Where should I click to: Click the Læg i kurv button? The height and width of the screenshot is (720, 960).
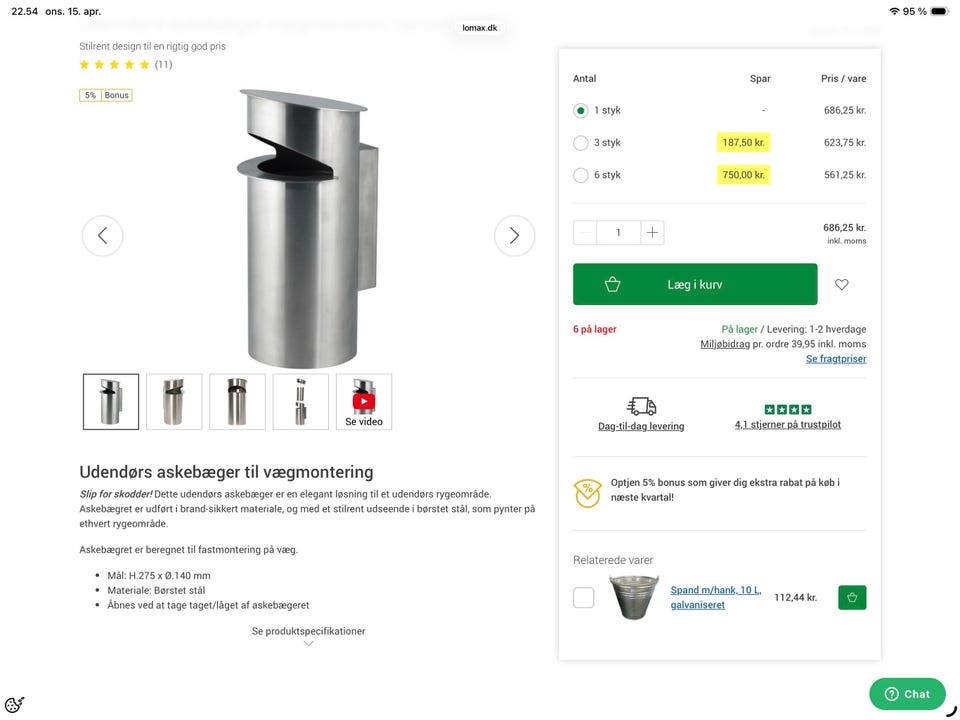[694, 285]
